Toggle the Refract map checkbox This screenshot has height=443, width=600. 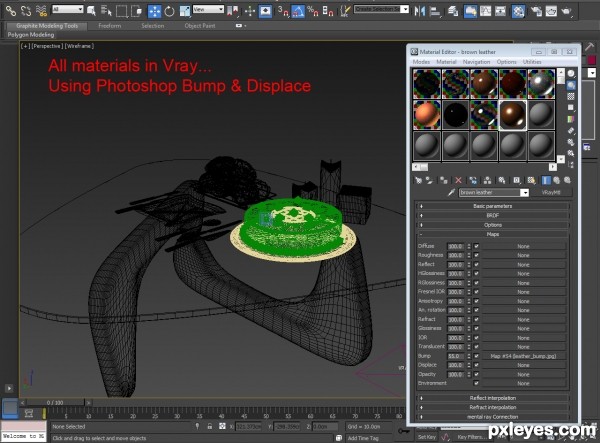coord(476,319)
